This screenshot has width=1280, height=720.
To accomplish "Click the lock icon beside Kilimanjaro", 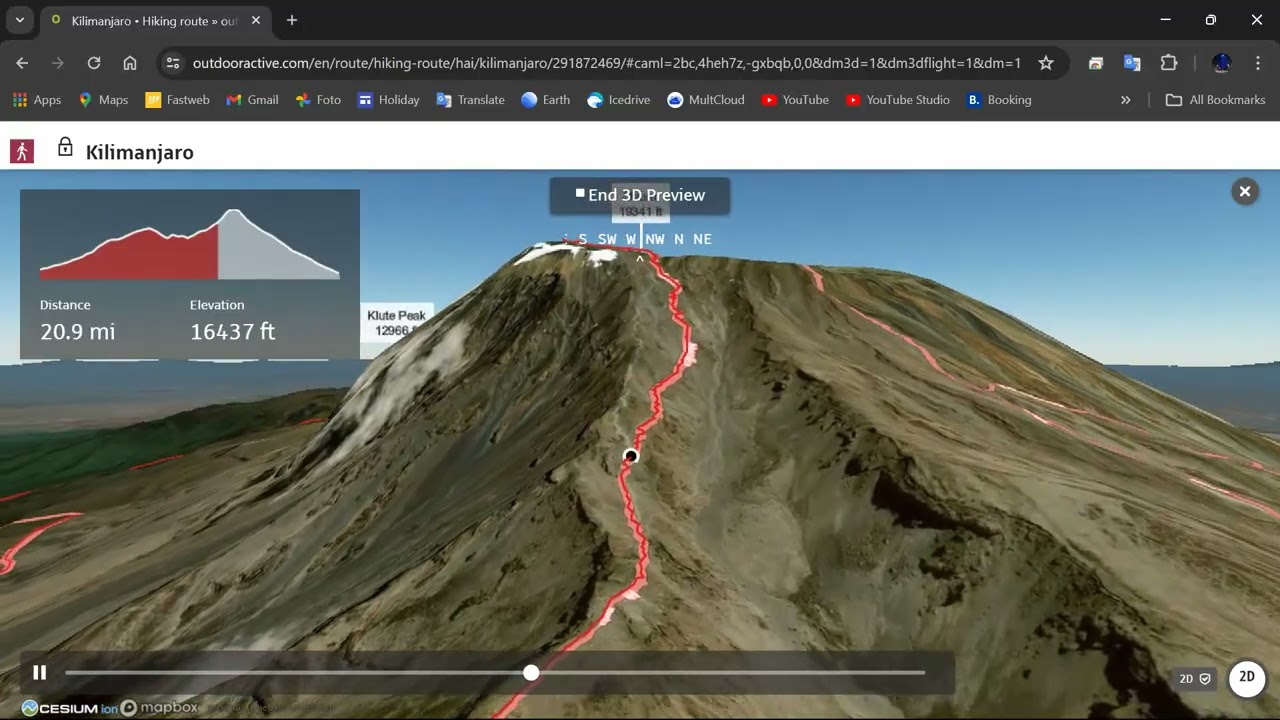I will (65, 147).
